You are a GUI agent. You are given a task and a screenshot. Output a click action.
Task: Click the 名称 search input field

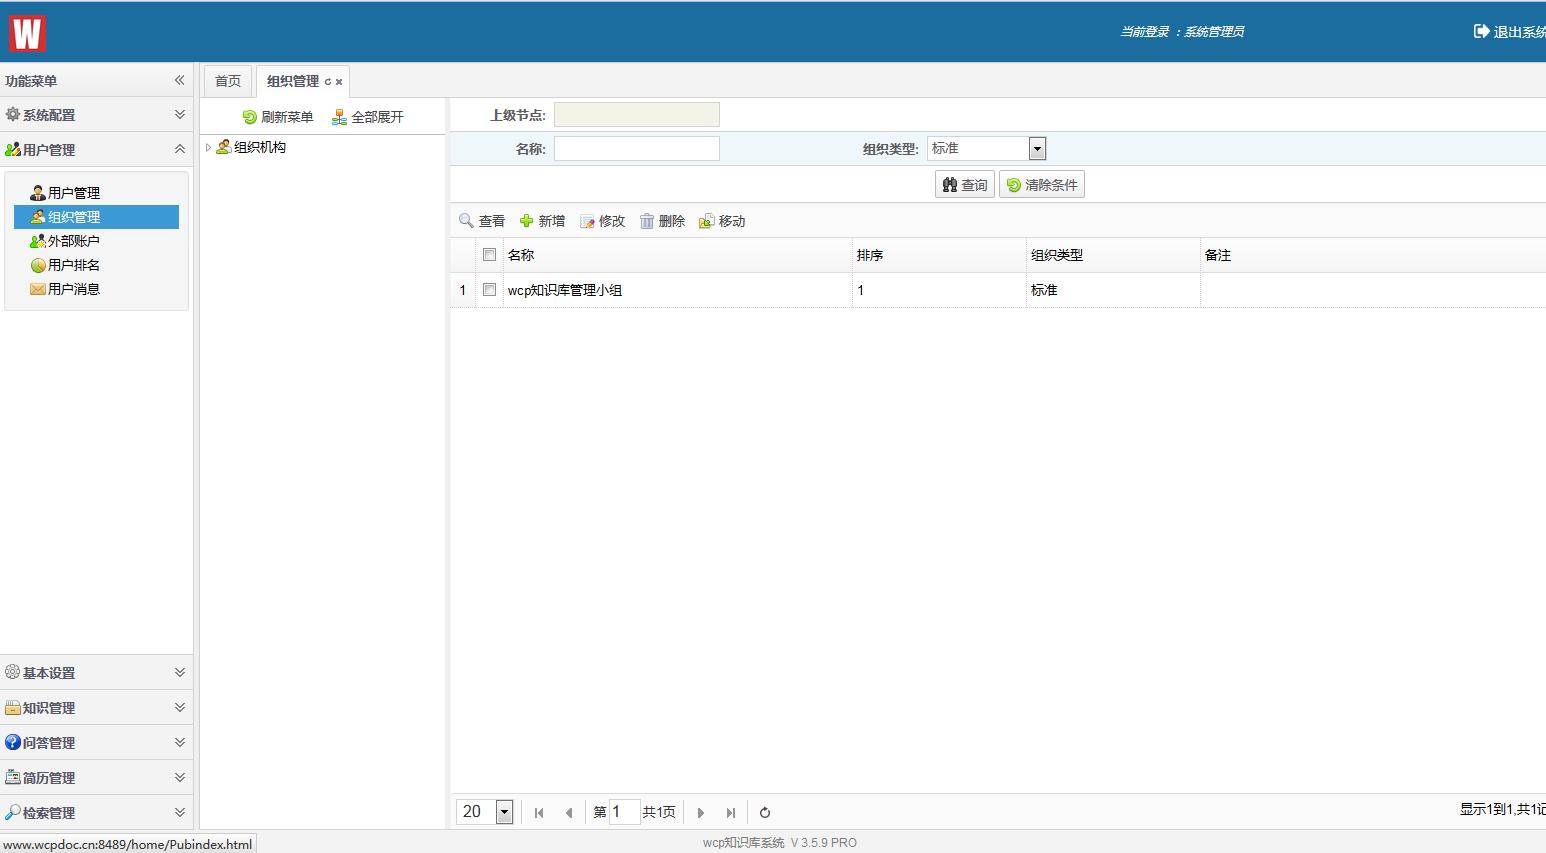637,149
